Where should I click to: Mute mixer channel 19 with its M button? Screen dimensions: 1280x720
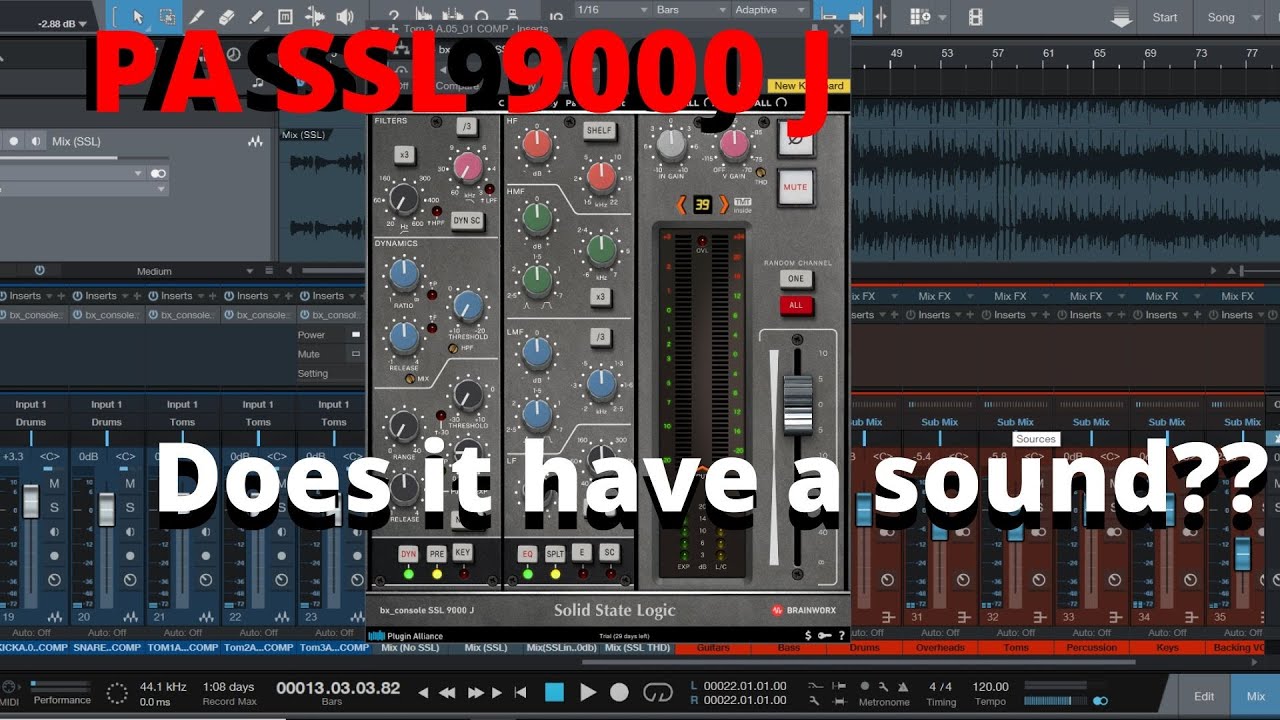[54, 483]
